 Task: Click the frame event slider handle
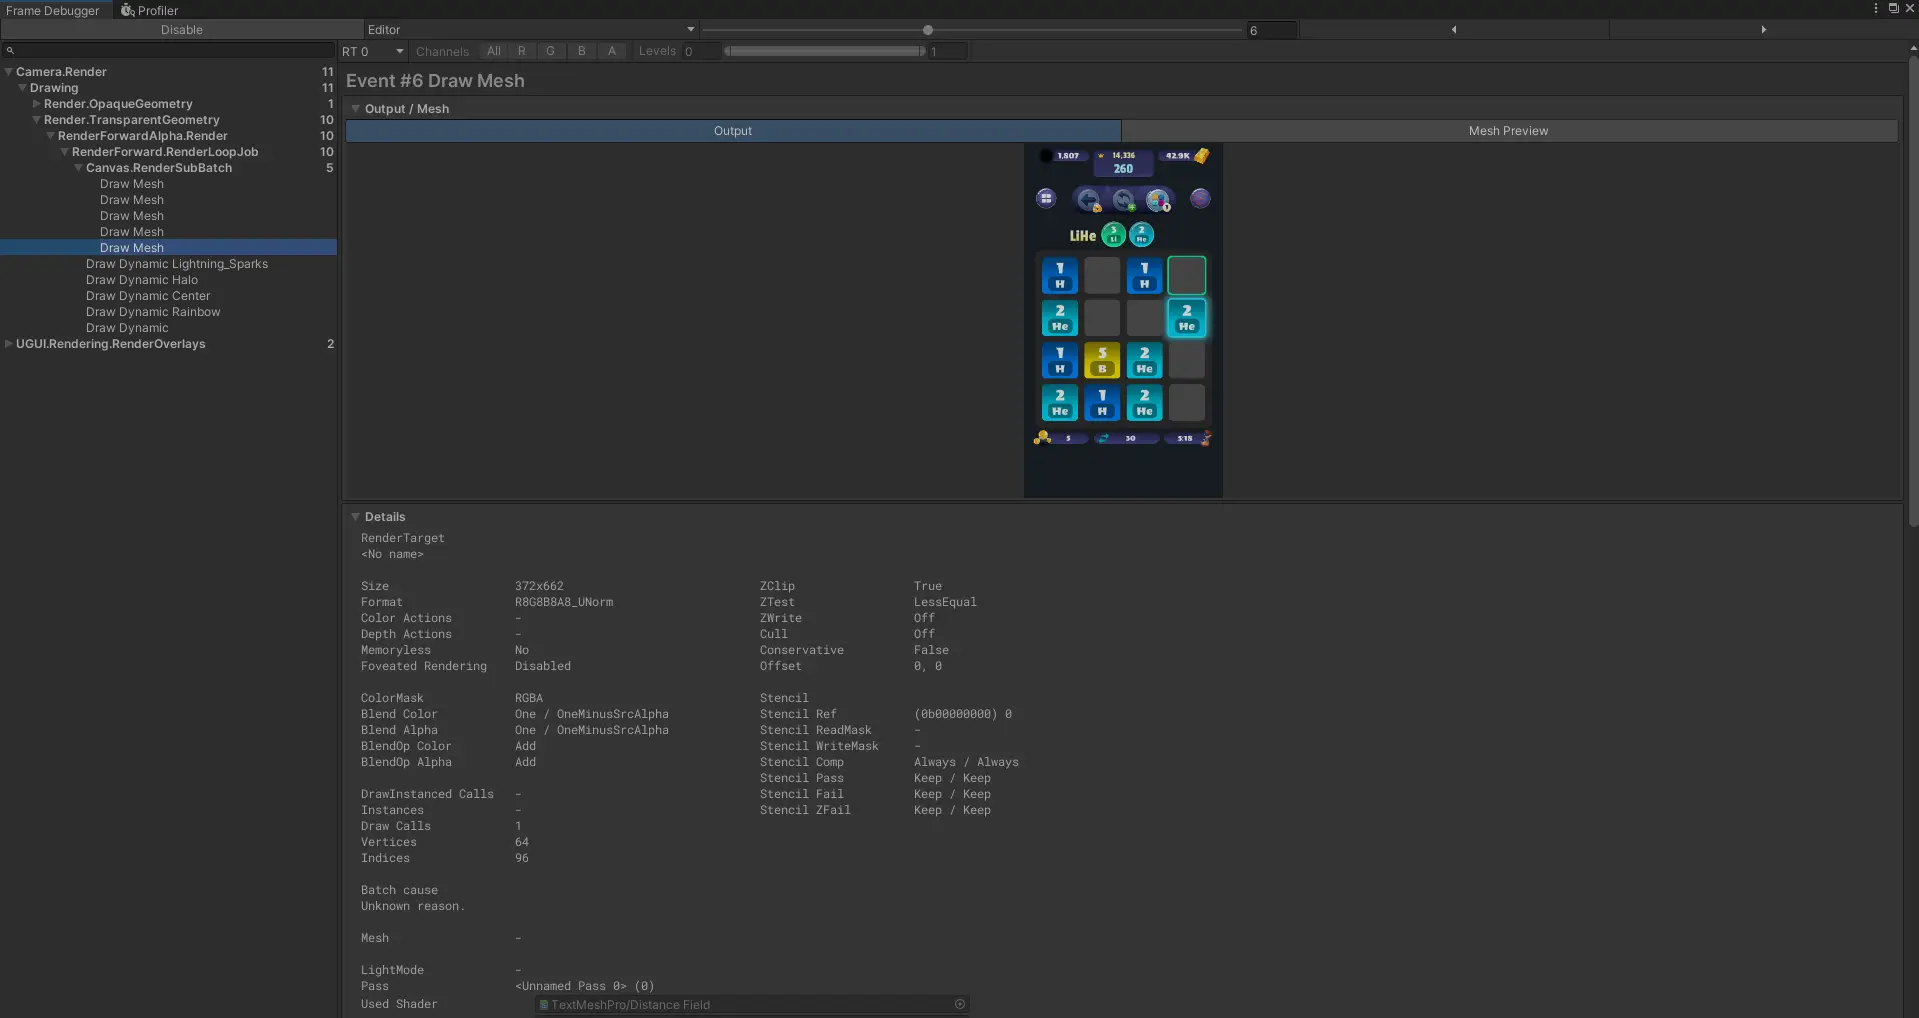(928, 30)
